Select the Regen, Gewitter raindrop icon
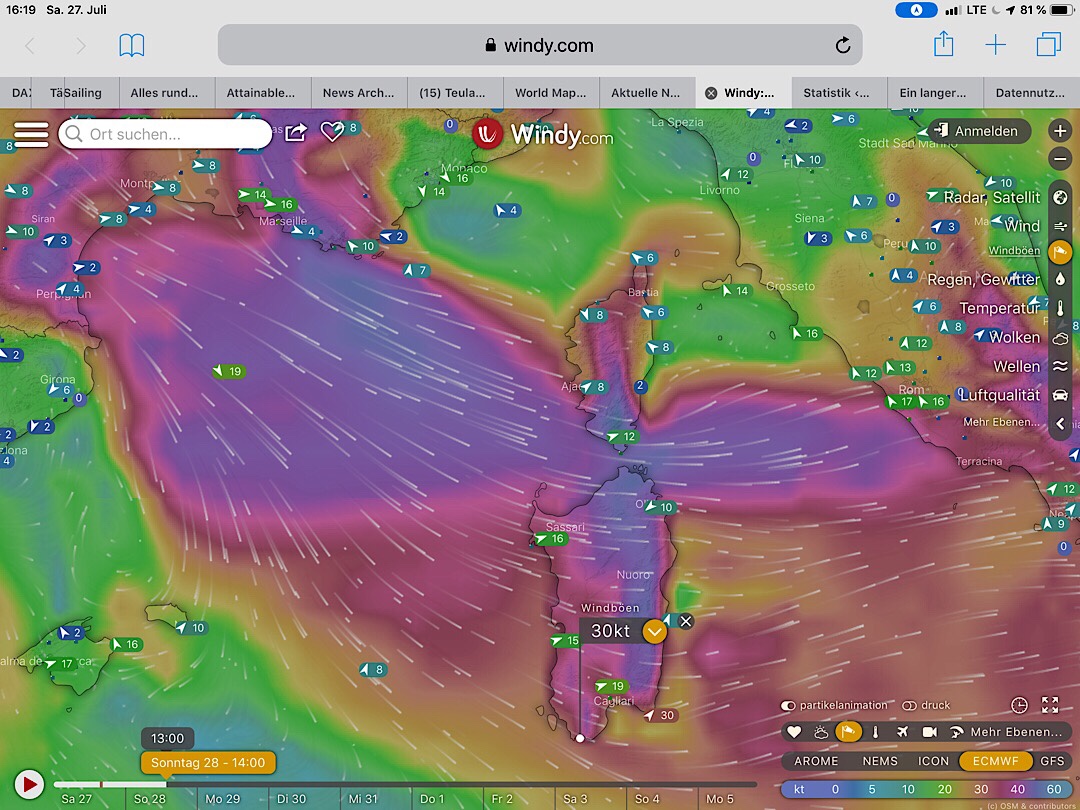The height and width of the screenshot is (810, 1080). coord(1061,280)
